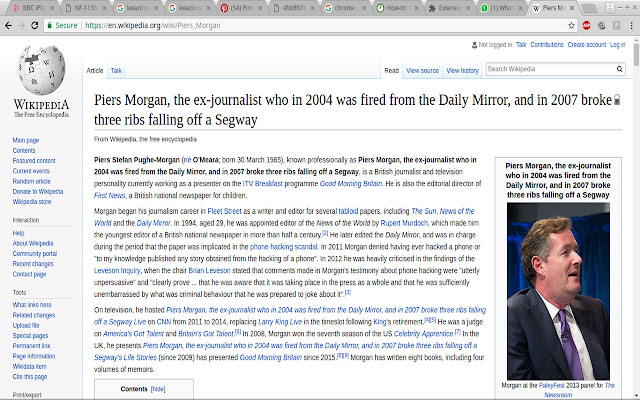Screen dimensions: 640x400
Task: Open Wikipedia store link
Action: tap(32, 201)
